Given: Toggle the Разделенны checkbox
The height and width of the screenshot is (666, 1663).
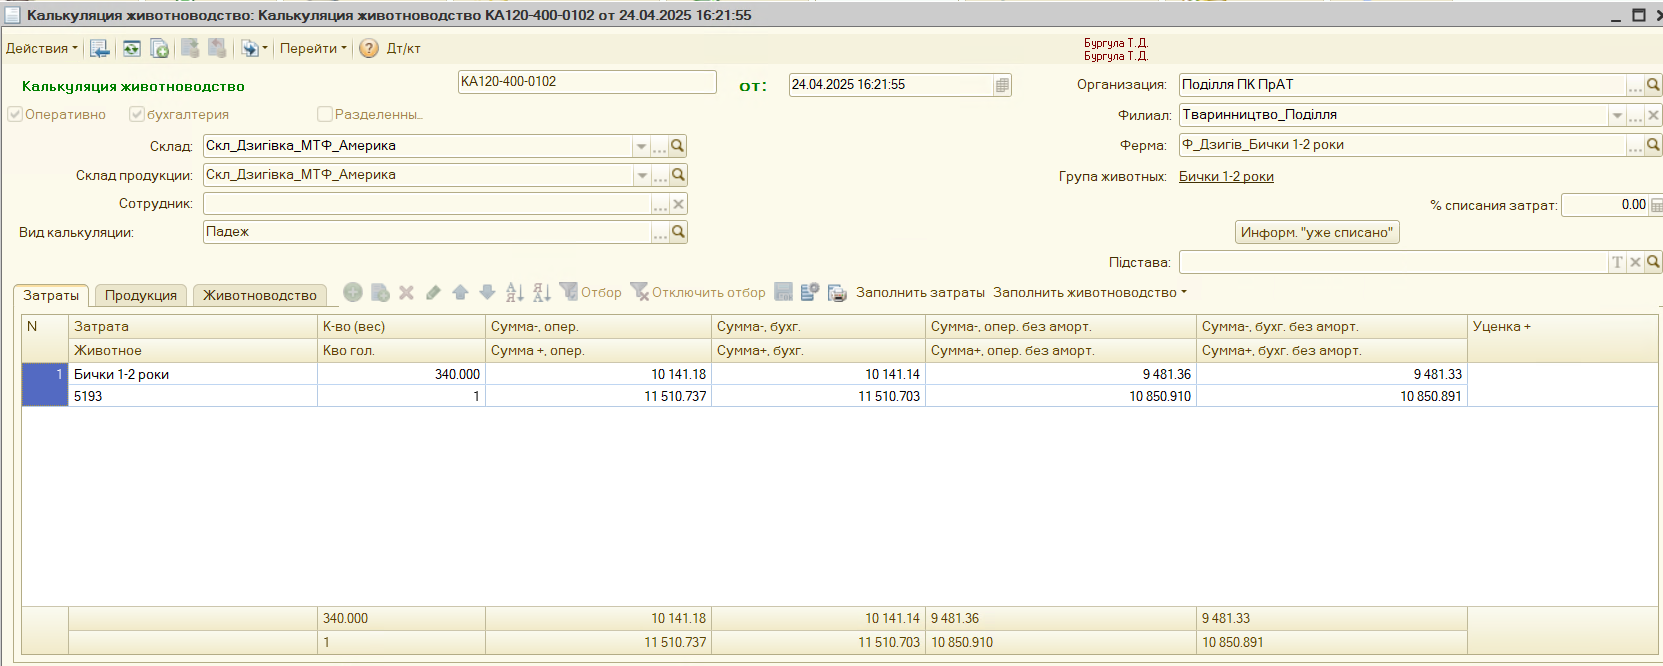Looking at the screenshot, I should pyautogui.click(x=324, y=114).
